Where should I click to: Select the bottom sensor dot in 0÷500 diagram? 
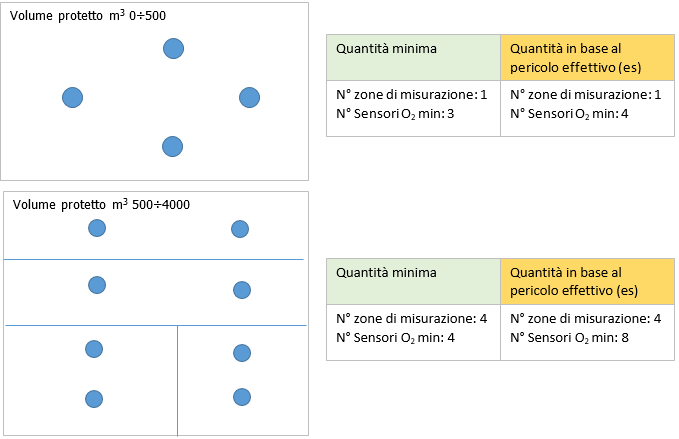(173, 147)
